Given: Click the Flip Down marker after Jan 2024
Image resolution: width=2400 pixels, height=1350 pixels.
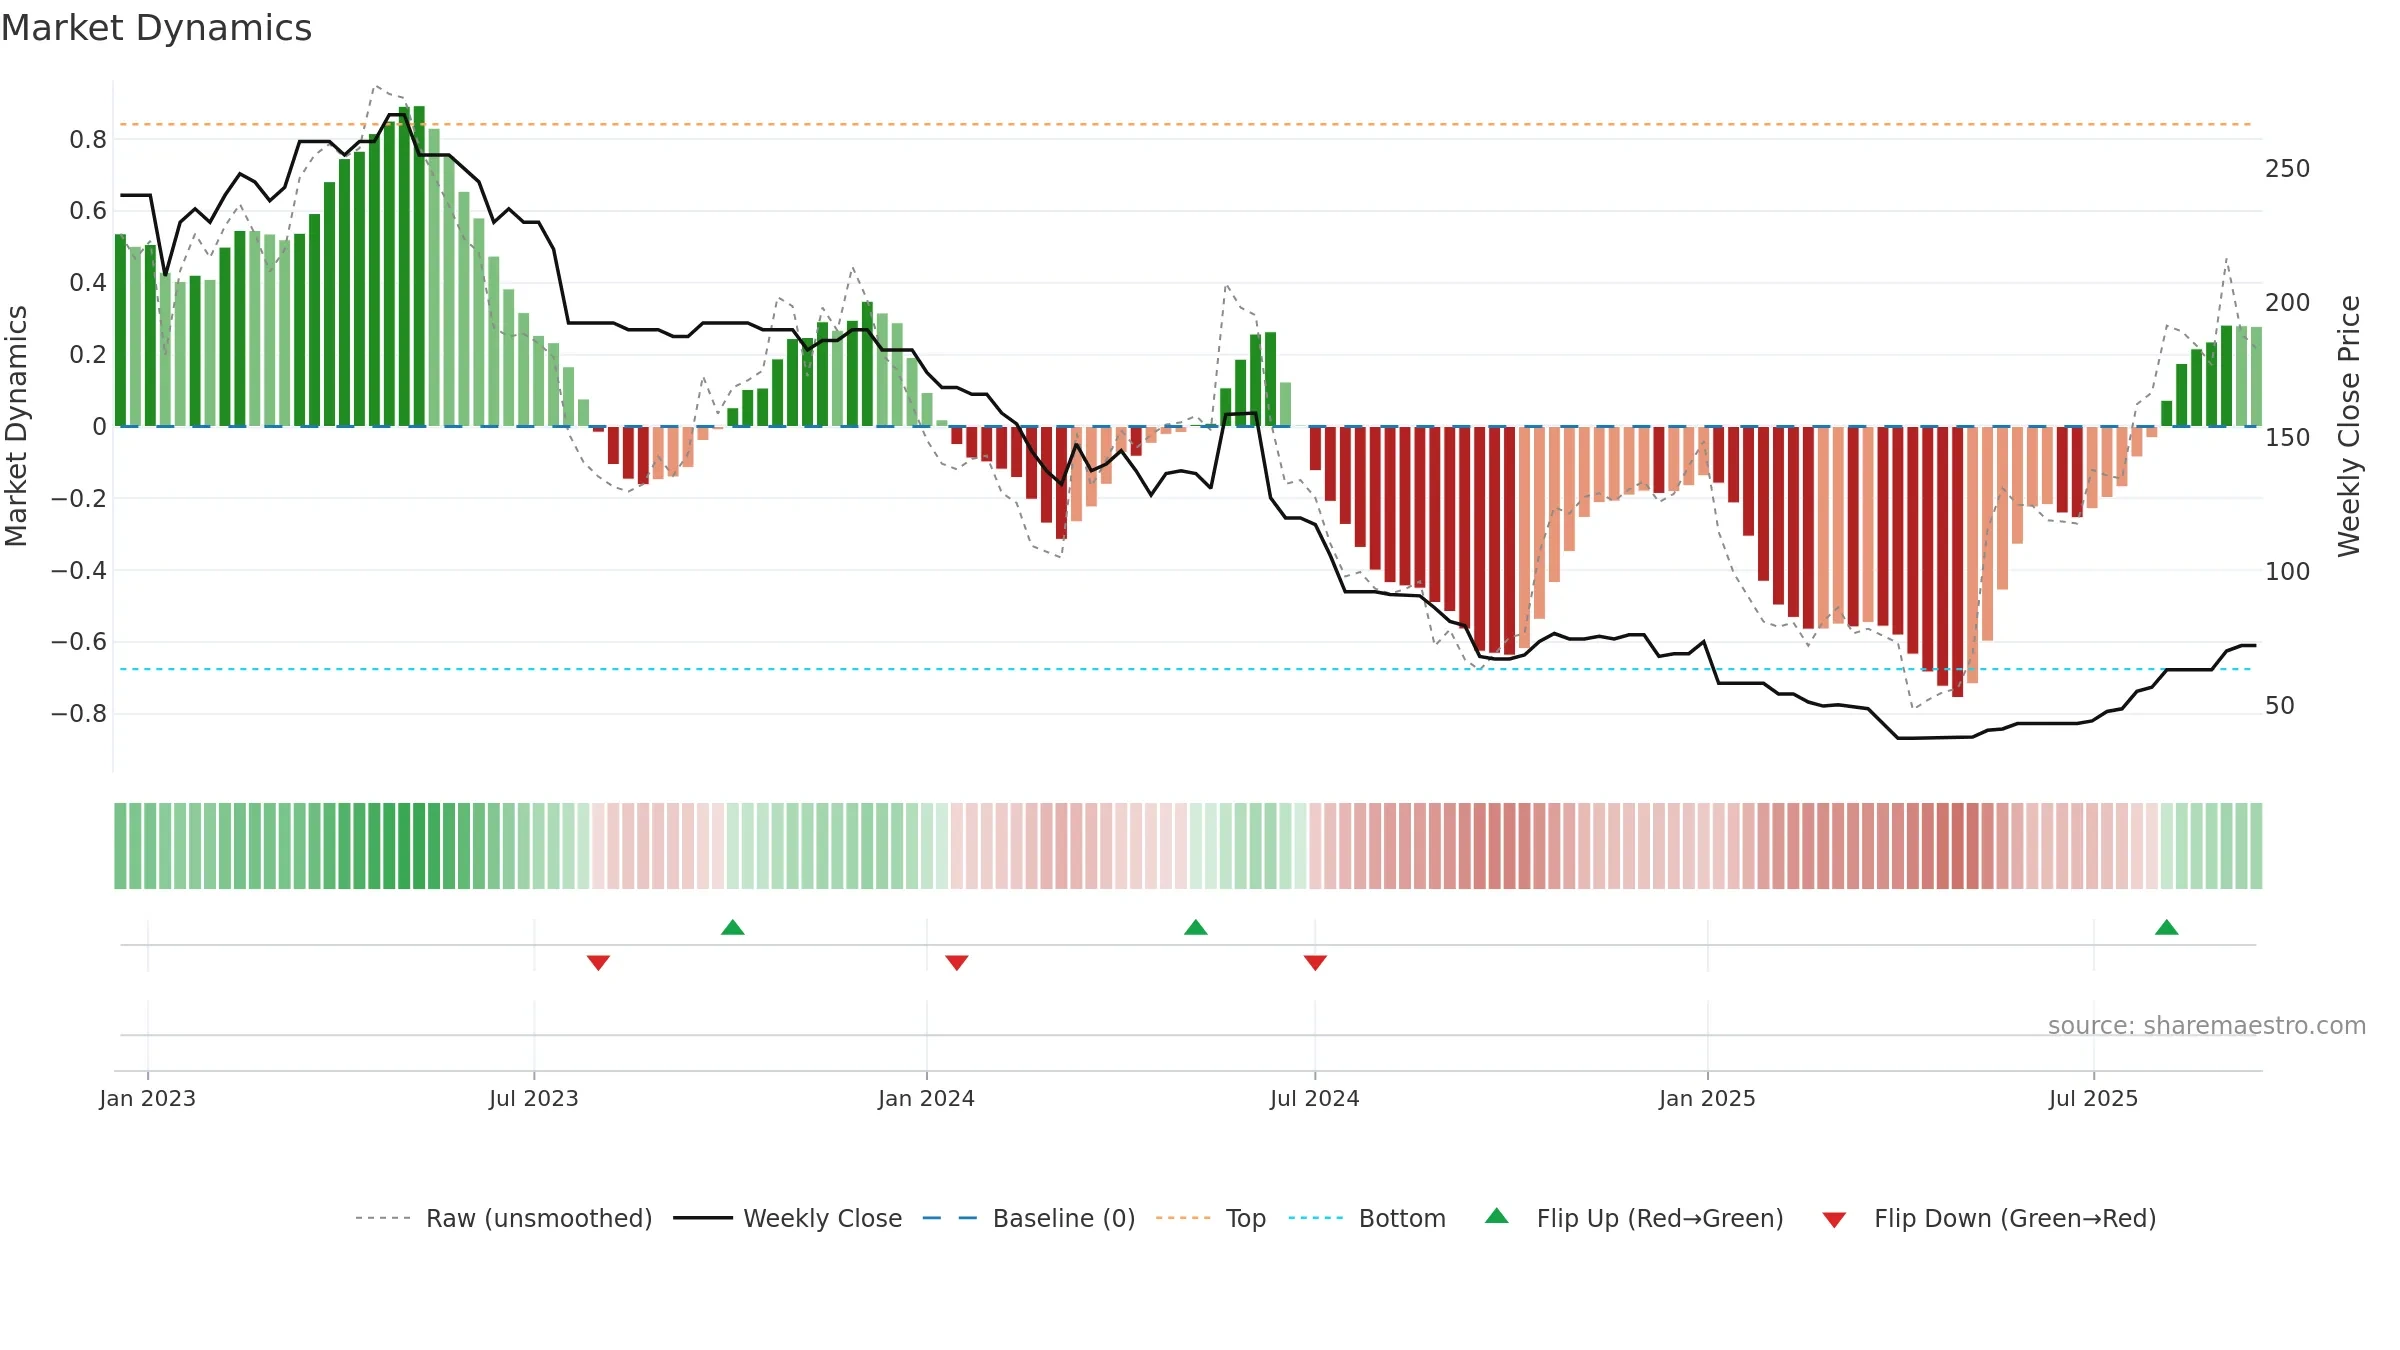Looking at the screenshot, I should click(957, 962).
